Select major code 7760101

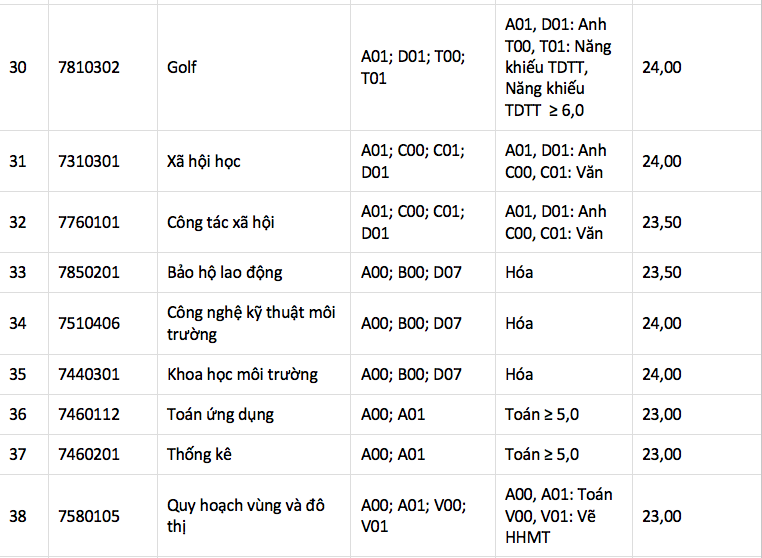coord(89,222)
